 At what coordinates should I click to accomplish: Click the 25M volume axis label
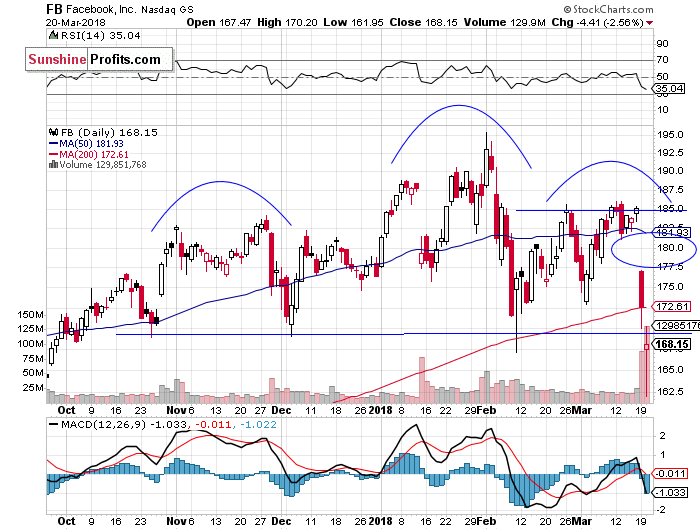(x=33, y=387)
